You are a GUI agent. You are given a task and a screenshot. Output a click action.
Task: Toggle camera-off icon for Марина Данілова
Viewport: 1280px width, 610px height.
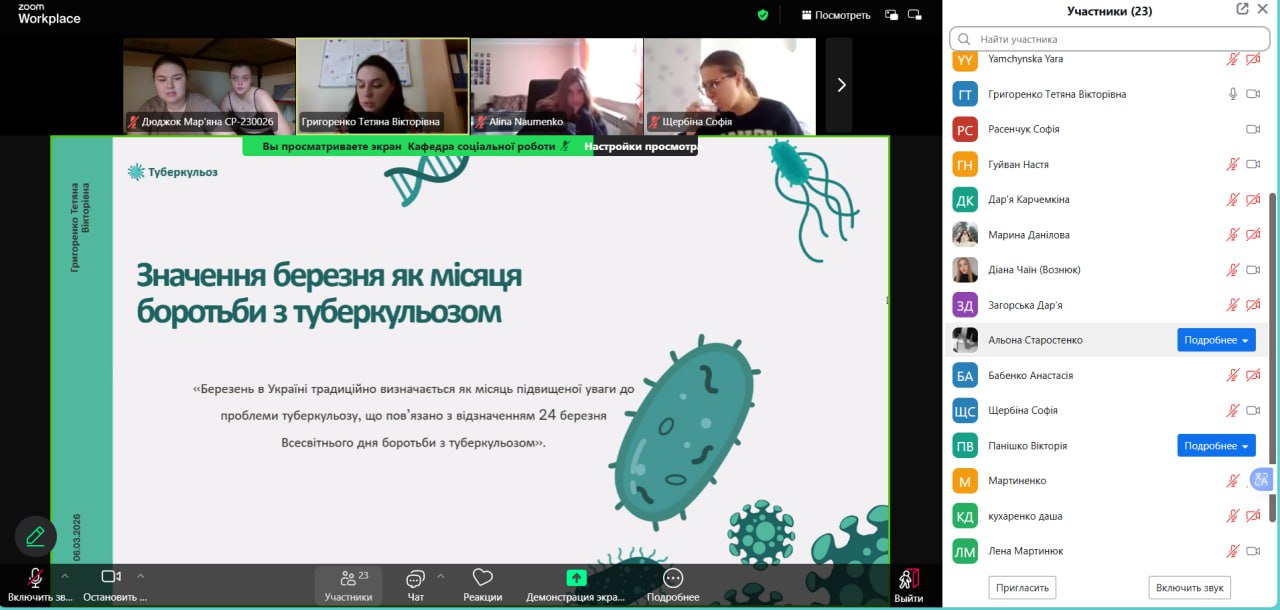pos(1253,234)
